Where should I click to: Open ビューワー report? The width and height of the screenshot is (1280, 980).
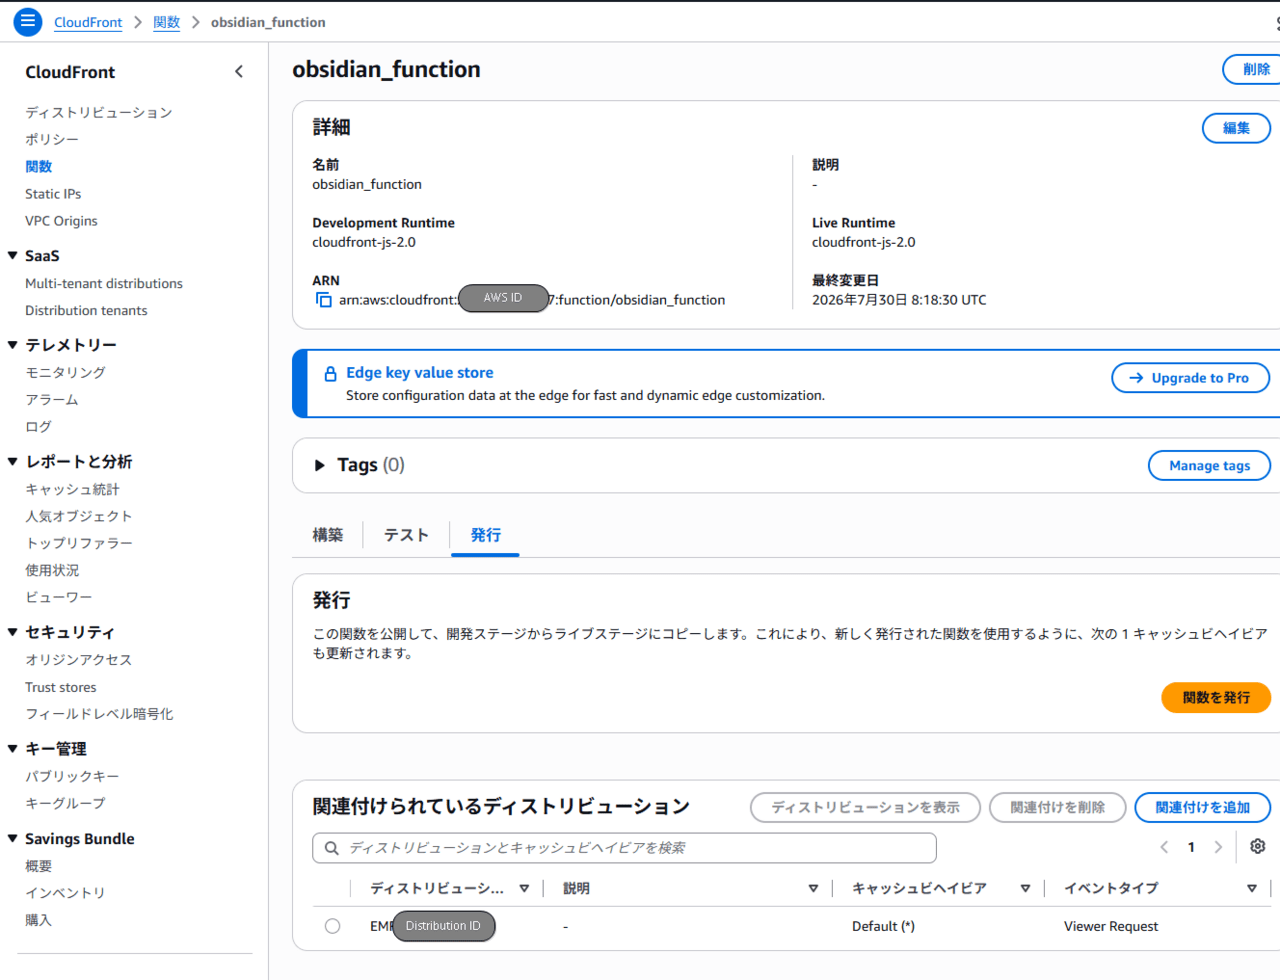pos(59,597)
